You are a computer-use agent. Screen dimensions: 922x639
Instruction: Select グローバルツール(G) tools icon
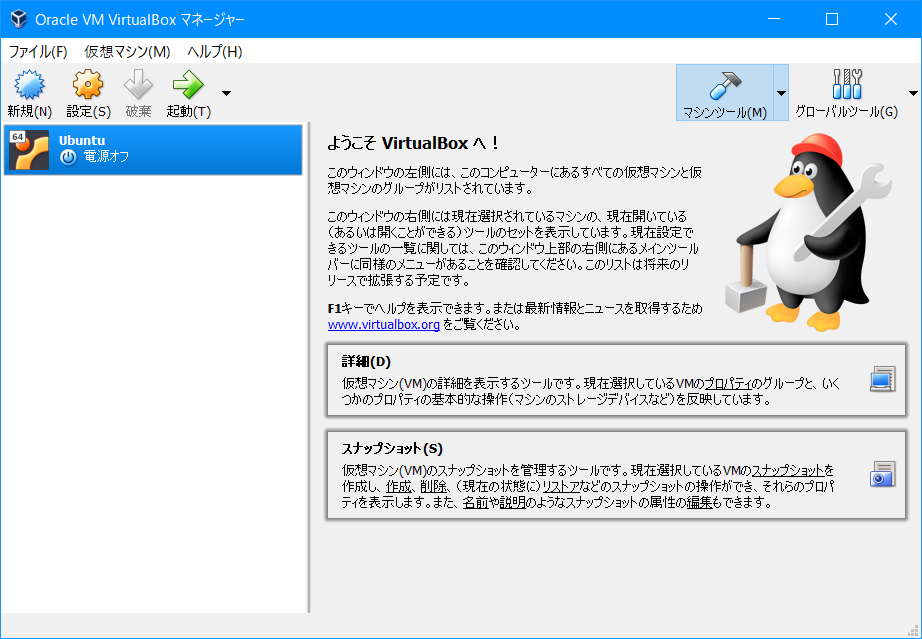tap(847, 85)
